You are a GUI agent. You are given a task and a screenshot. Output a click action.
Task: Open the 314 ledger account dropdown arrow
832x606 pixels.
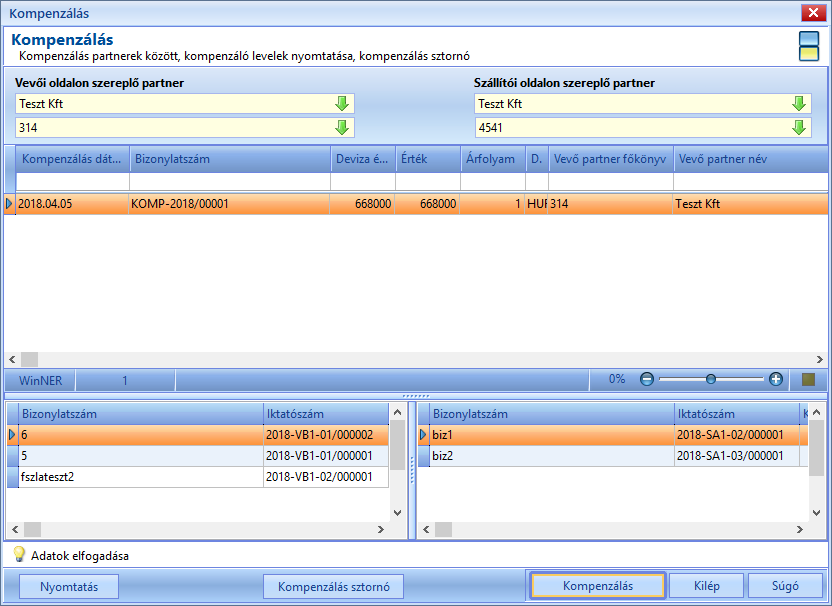(x=342, y=127)
